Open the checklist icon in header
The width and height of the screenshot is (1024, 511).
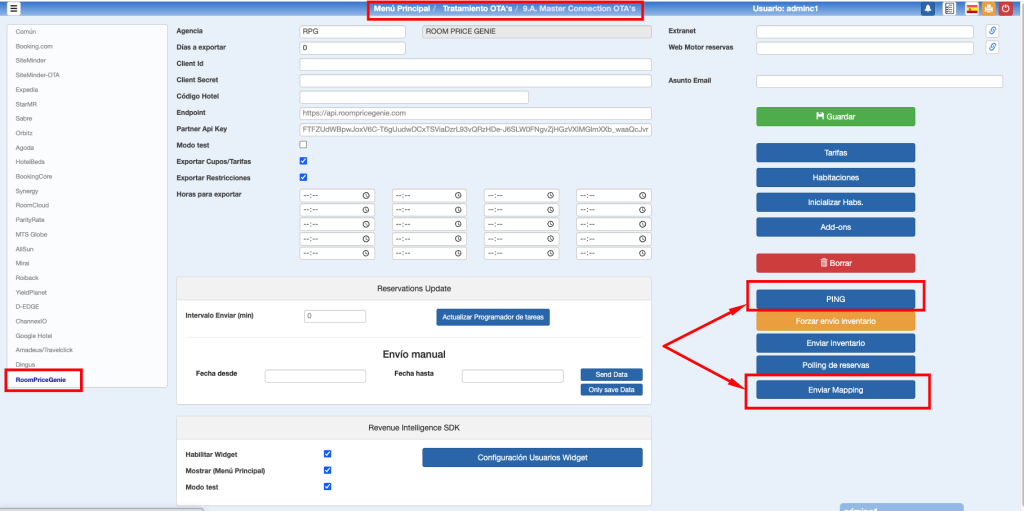pyautogui.click(x=949, y=9)
